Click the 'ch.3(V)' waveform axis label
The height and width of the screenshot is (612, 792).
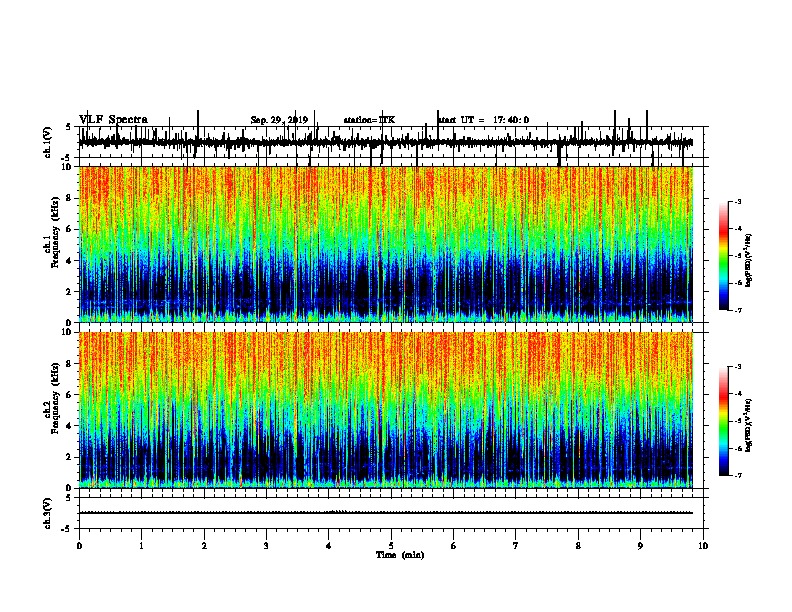click(47, 513)
